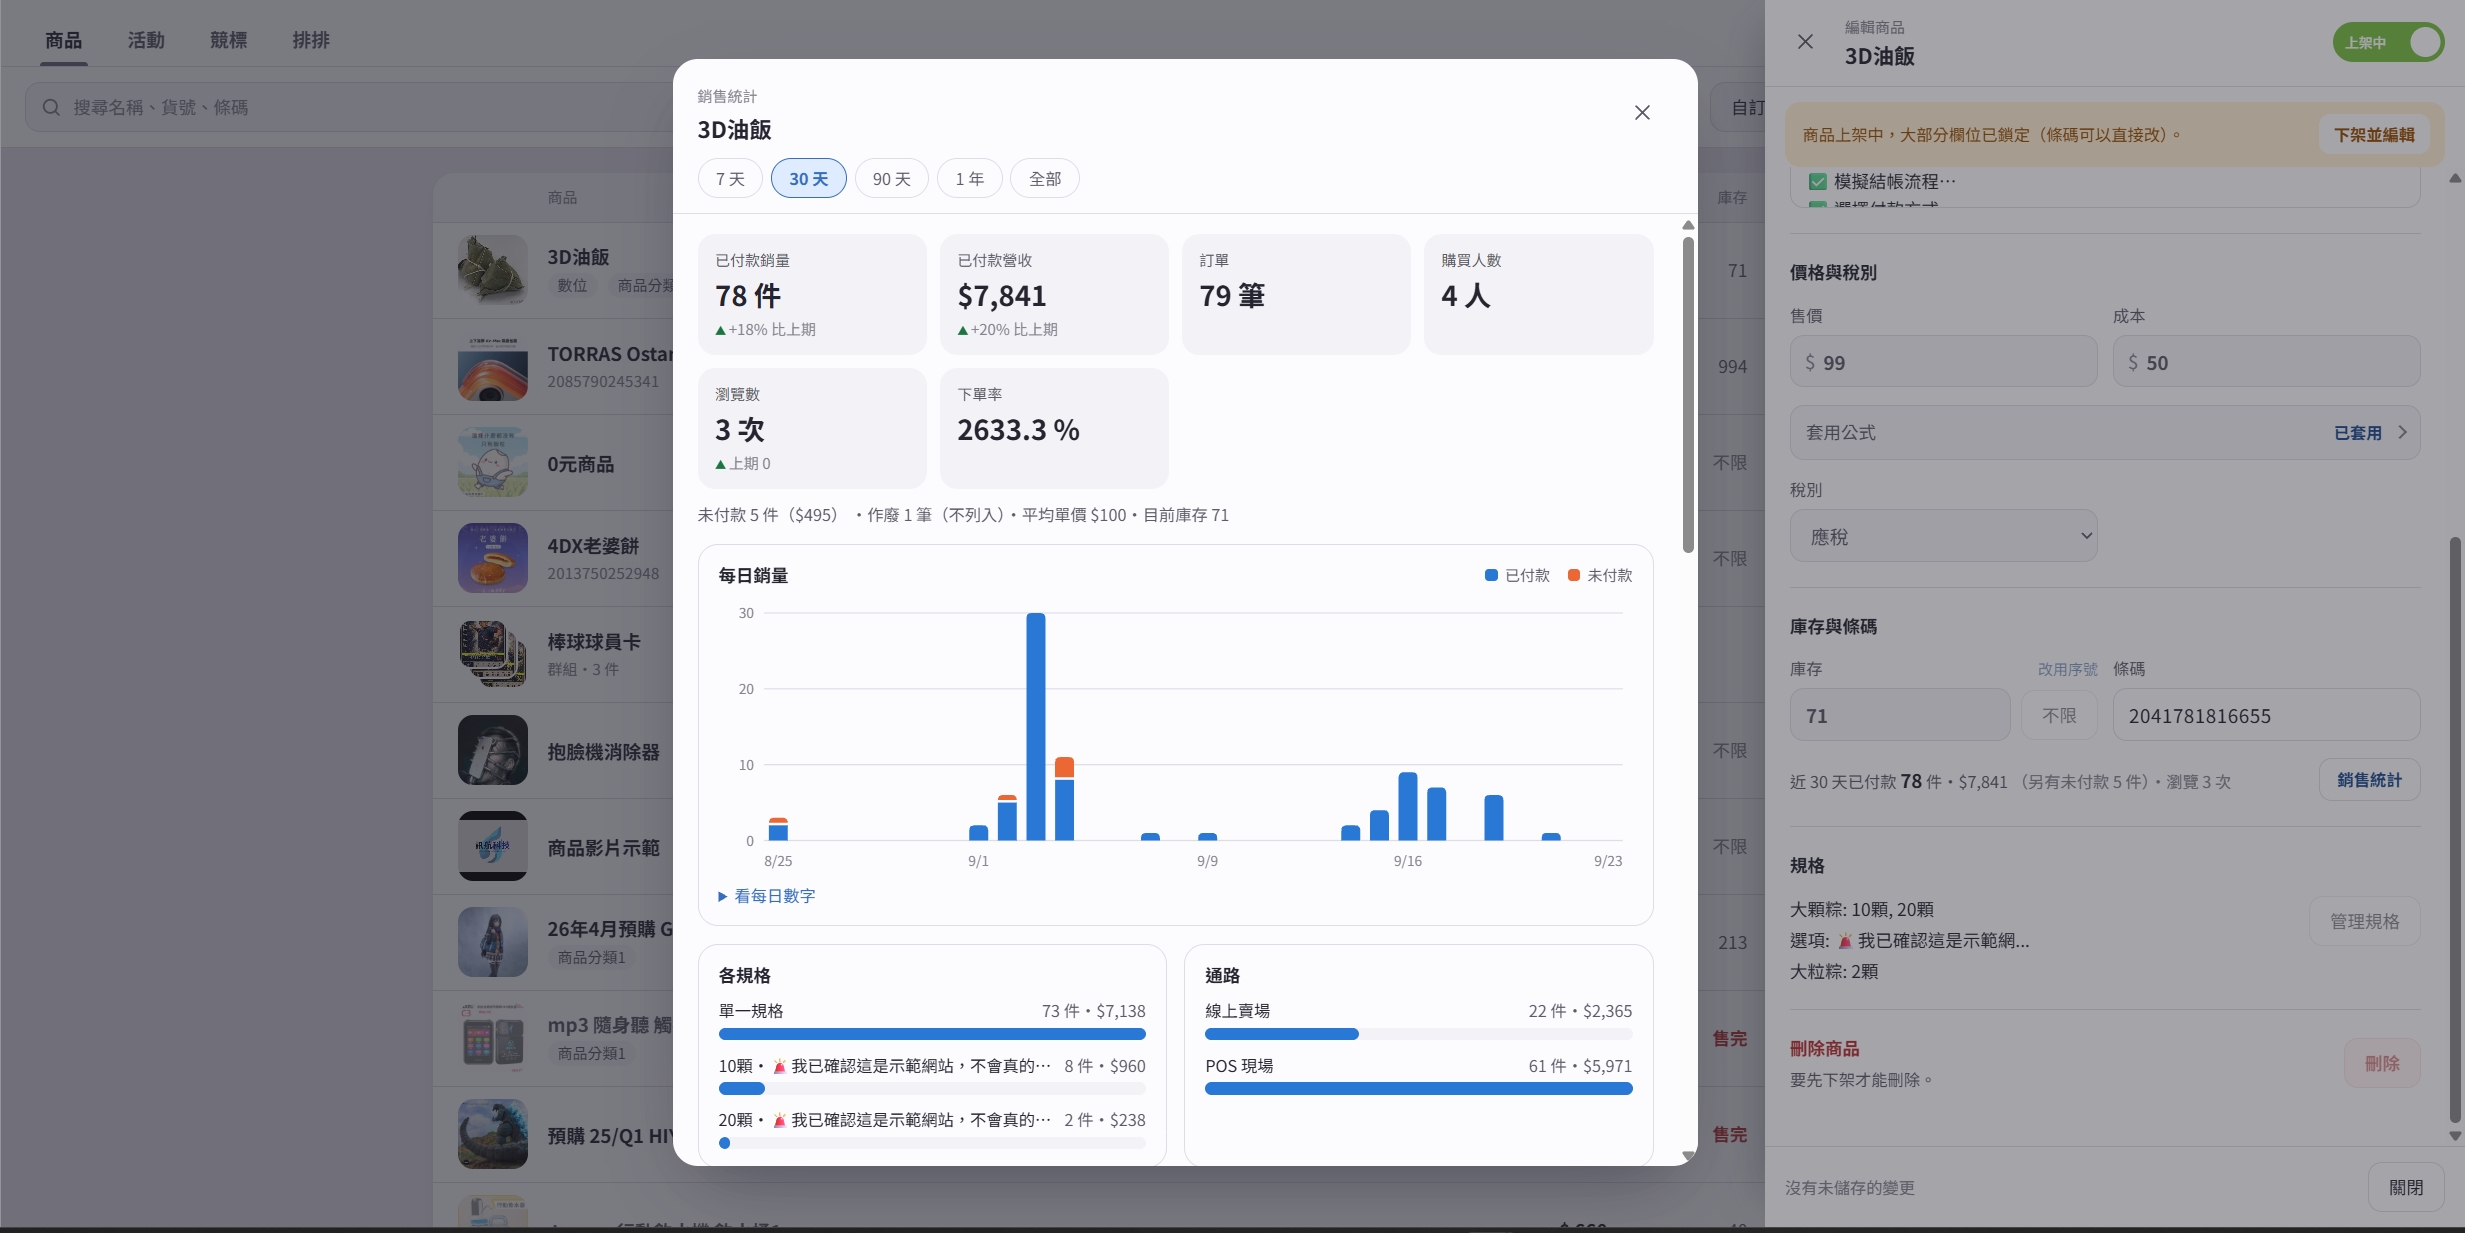Select the 30 天 time range
The width and height of the screenshot is (2465, 1233).
[808, 178]
